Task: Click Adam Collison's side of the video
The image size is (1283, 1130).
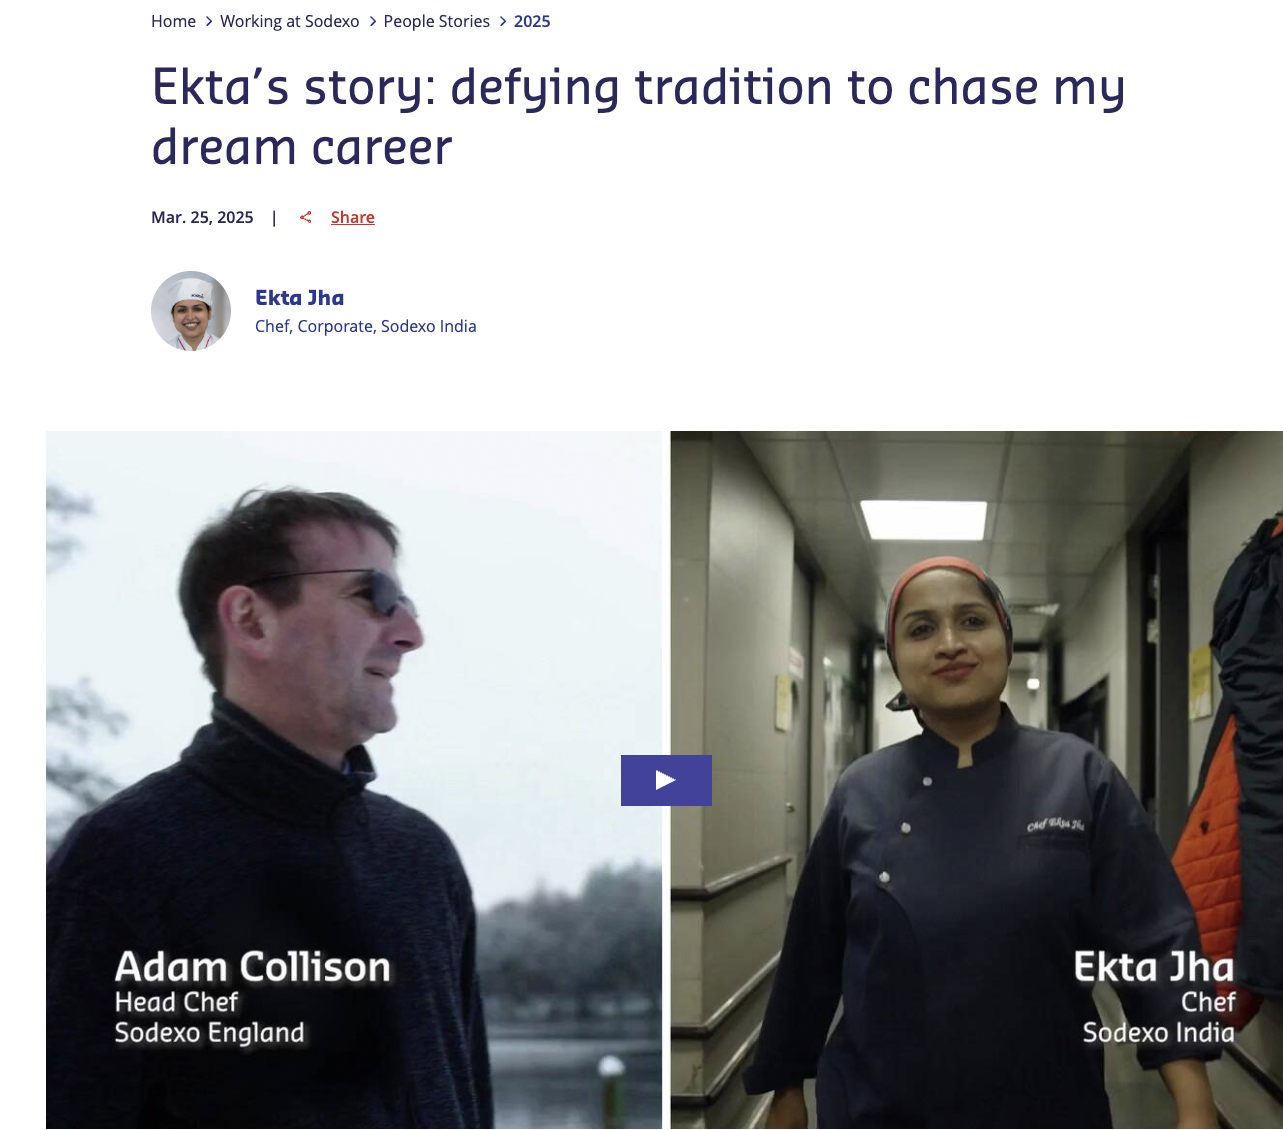Action: (x=354, y=780)
